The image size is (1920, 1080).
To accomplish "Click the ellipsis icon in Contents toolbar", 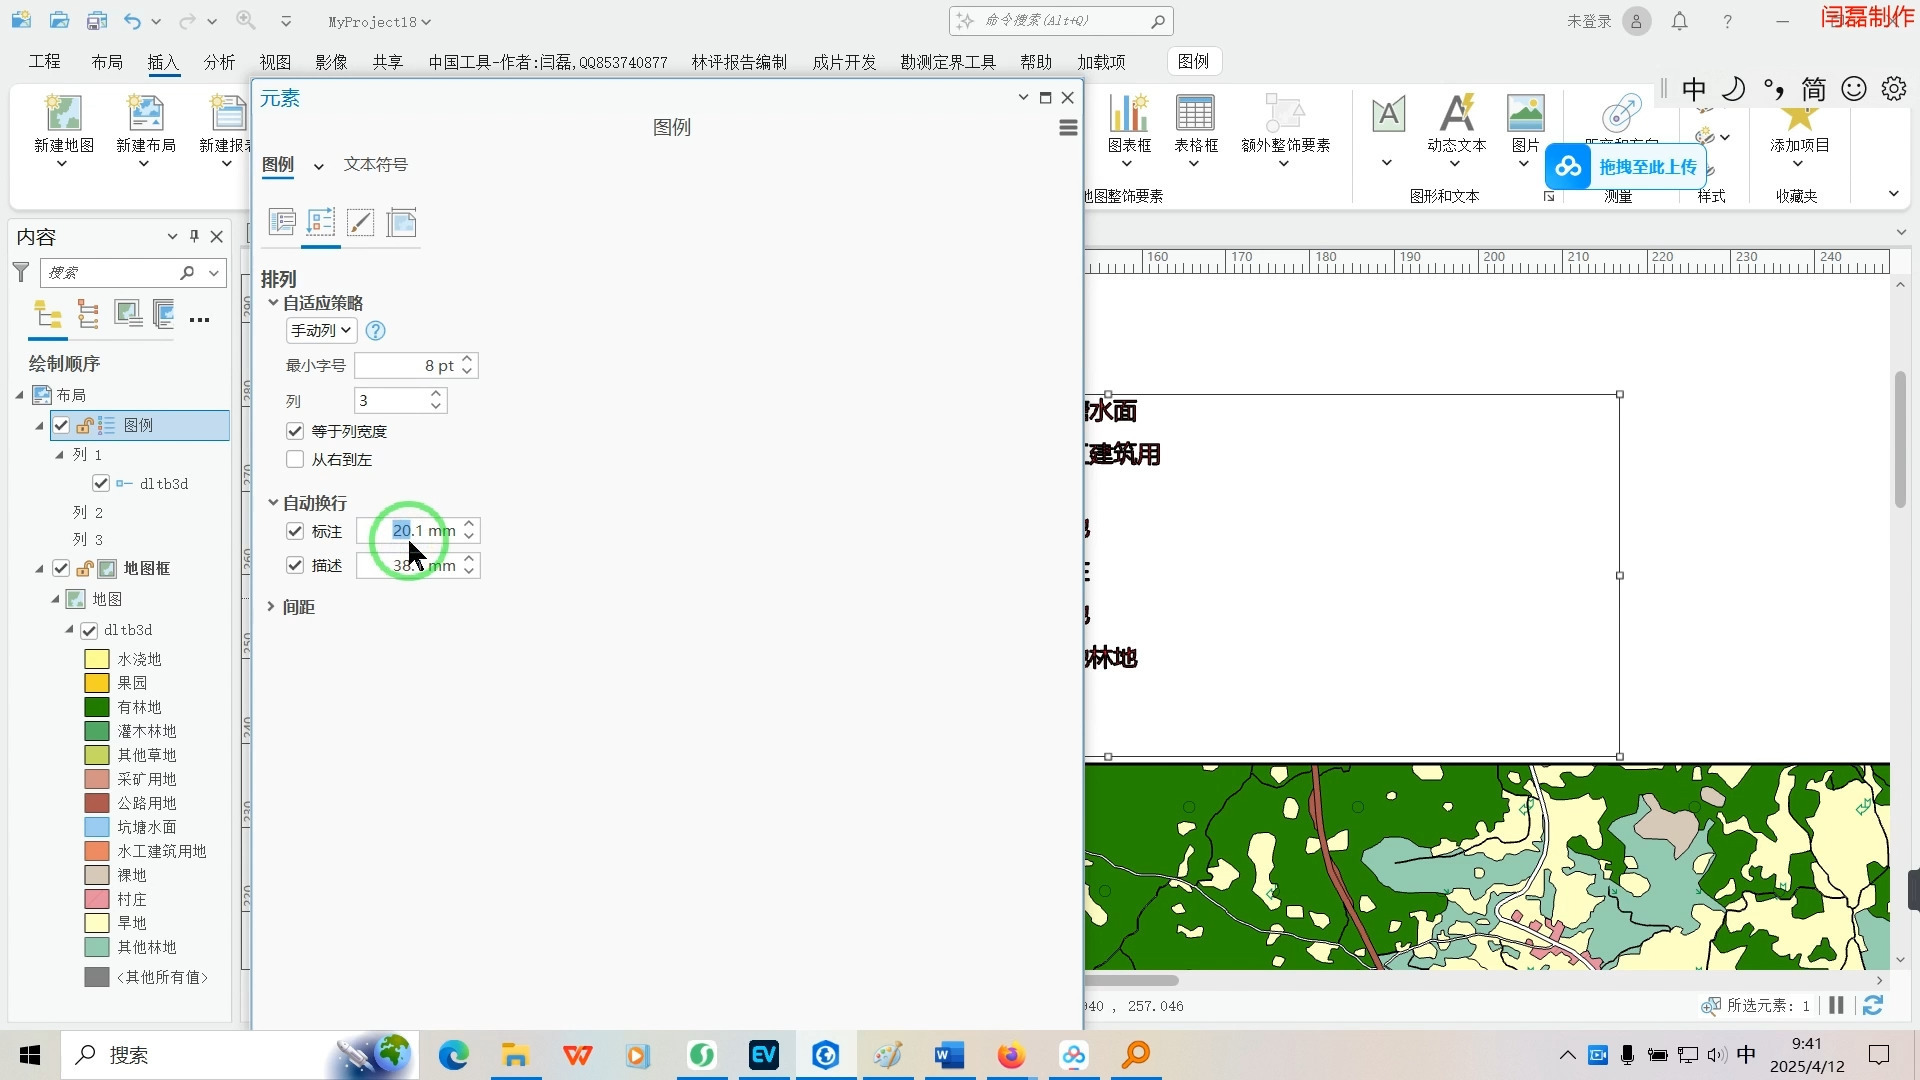I will pyautogui.click(x=199, y=319).
